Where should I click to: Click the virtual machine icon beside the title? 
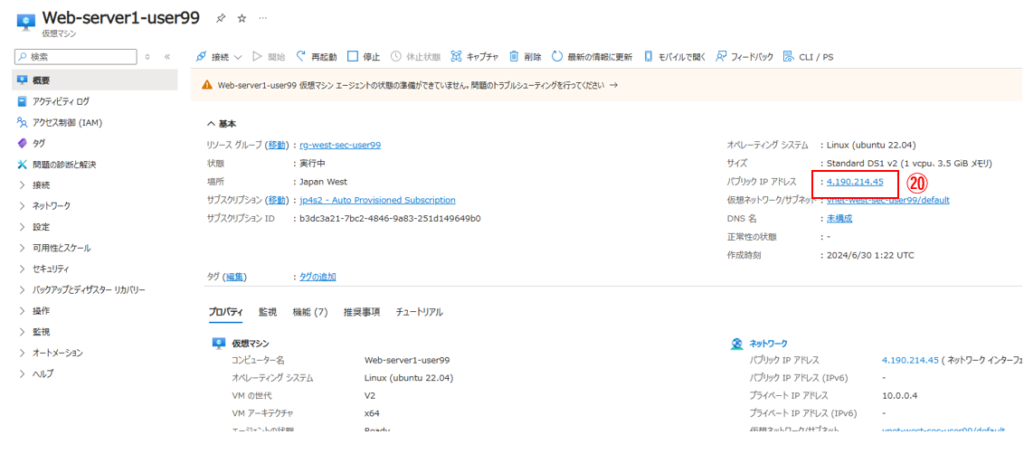[26, 22]
